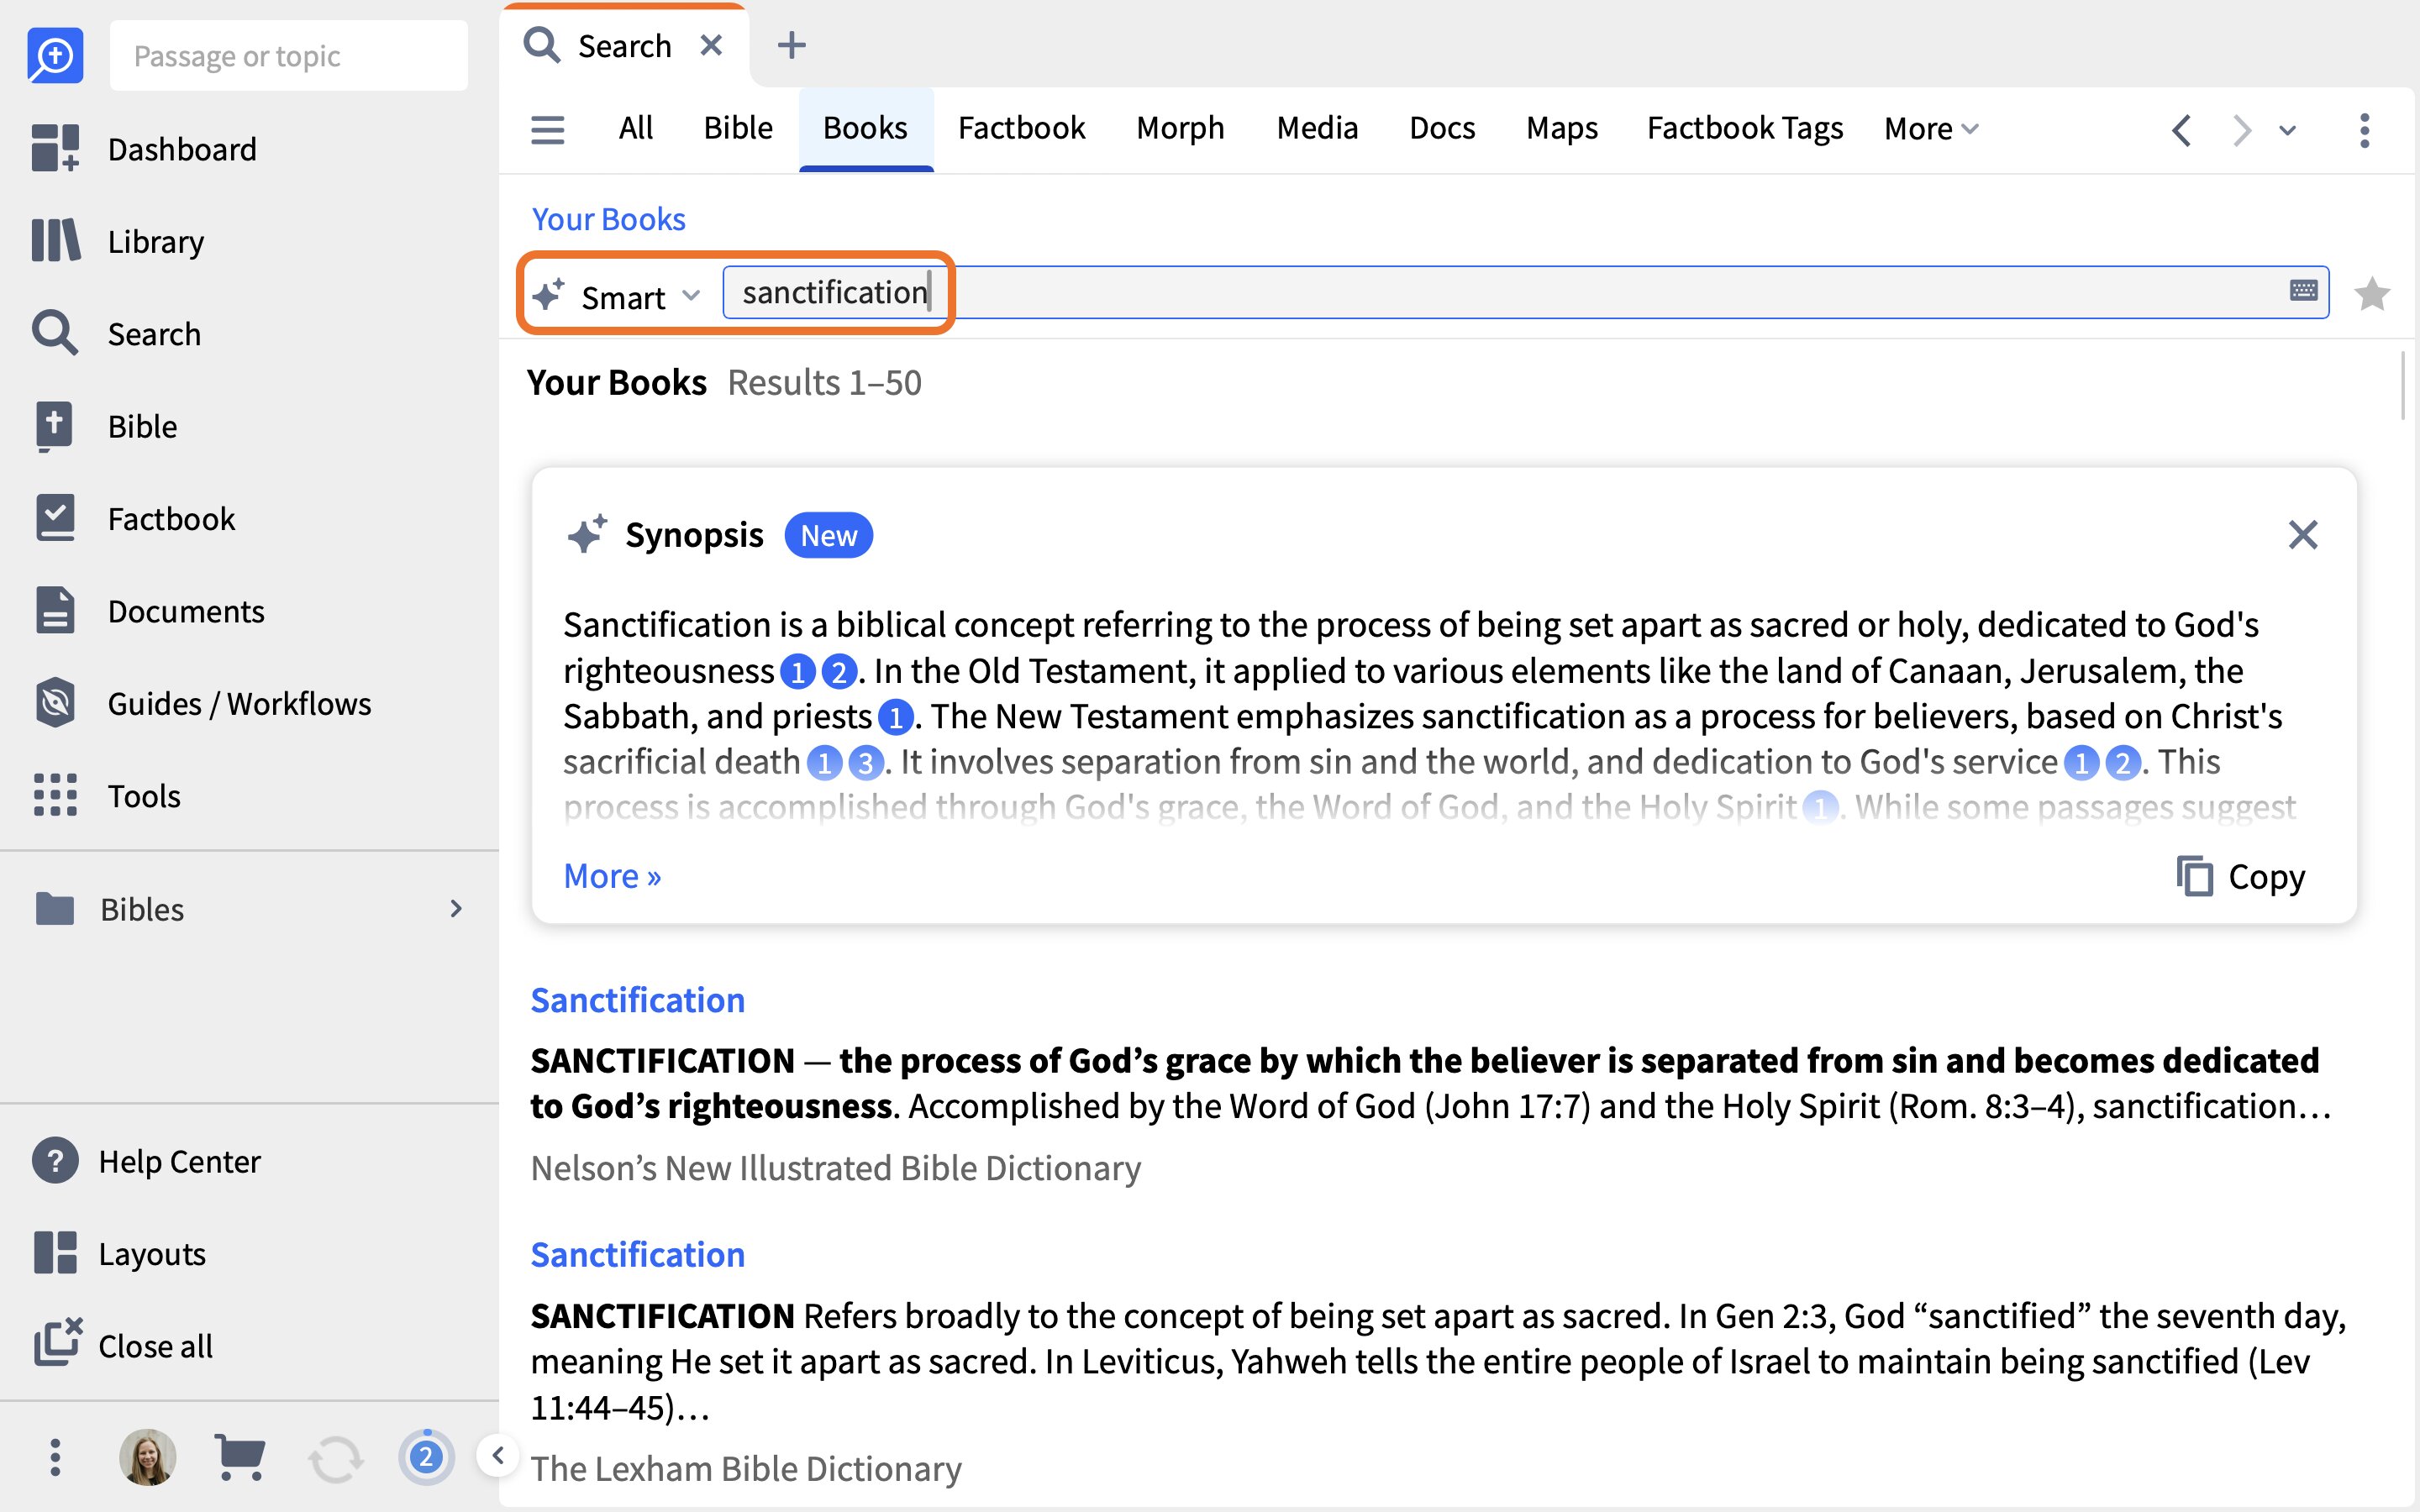
Task: Click the sync refresh icon
Action: 335,1458
